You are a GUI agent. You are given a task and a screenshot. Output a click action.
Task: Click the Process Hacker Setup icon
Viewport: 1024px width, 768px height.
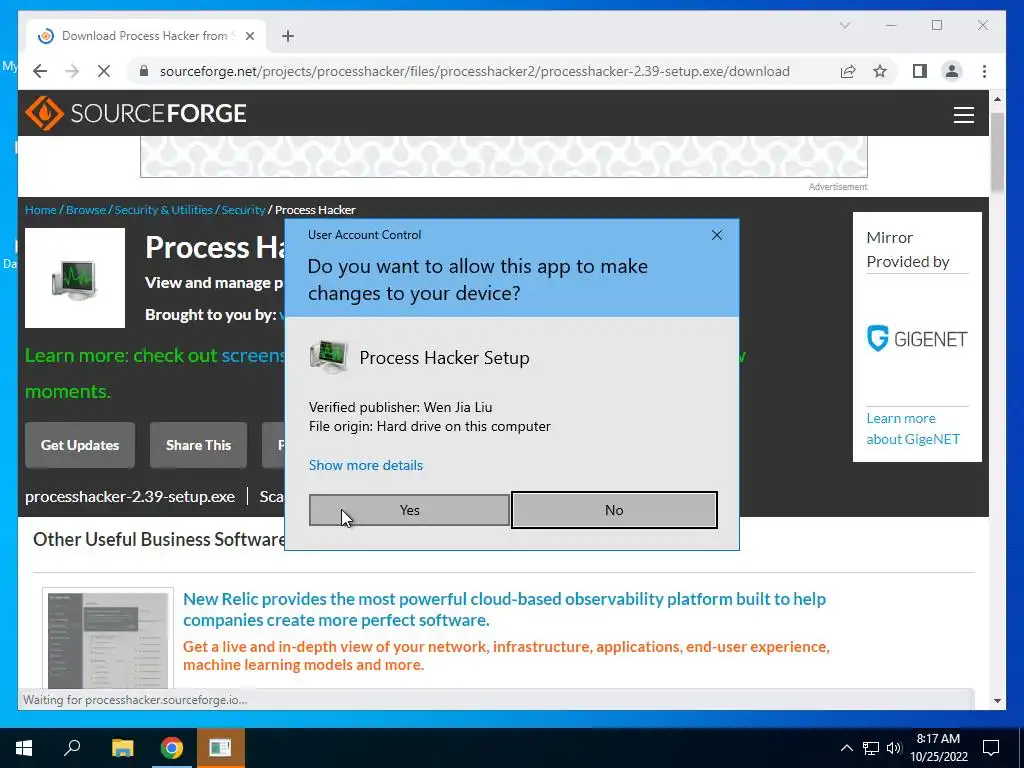click(x=328, y=357)
